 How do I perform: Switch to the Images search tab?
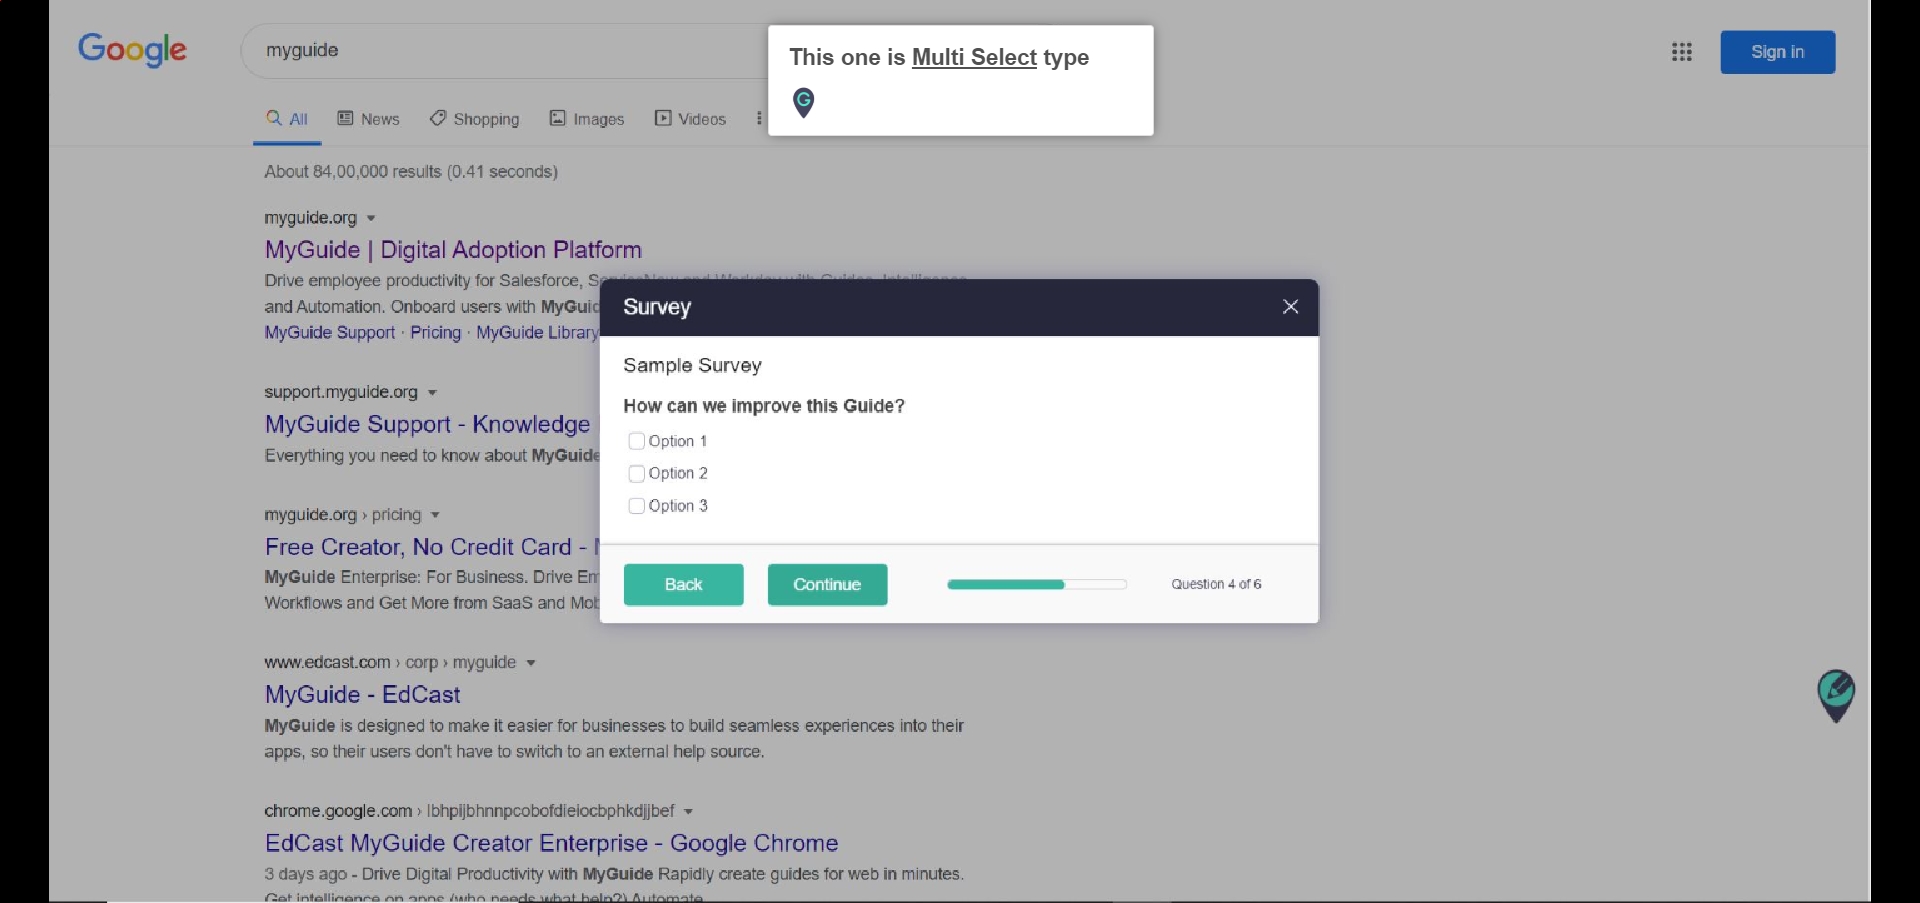click(x=587, y=119)
